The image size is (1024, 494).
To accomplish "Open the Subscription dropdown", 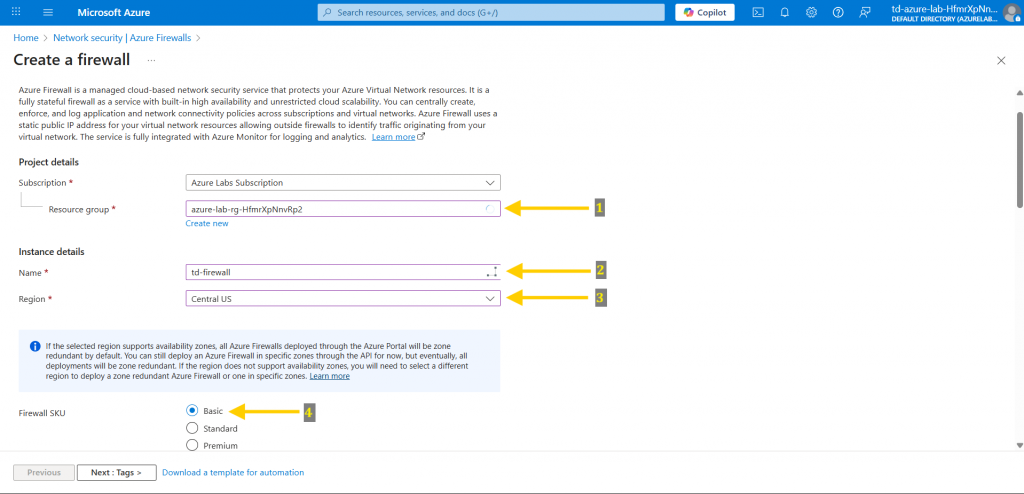I will pos(343,183).
